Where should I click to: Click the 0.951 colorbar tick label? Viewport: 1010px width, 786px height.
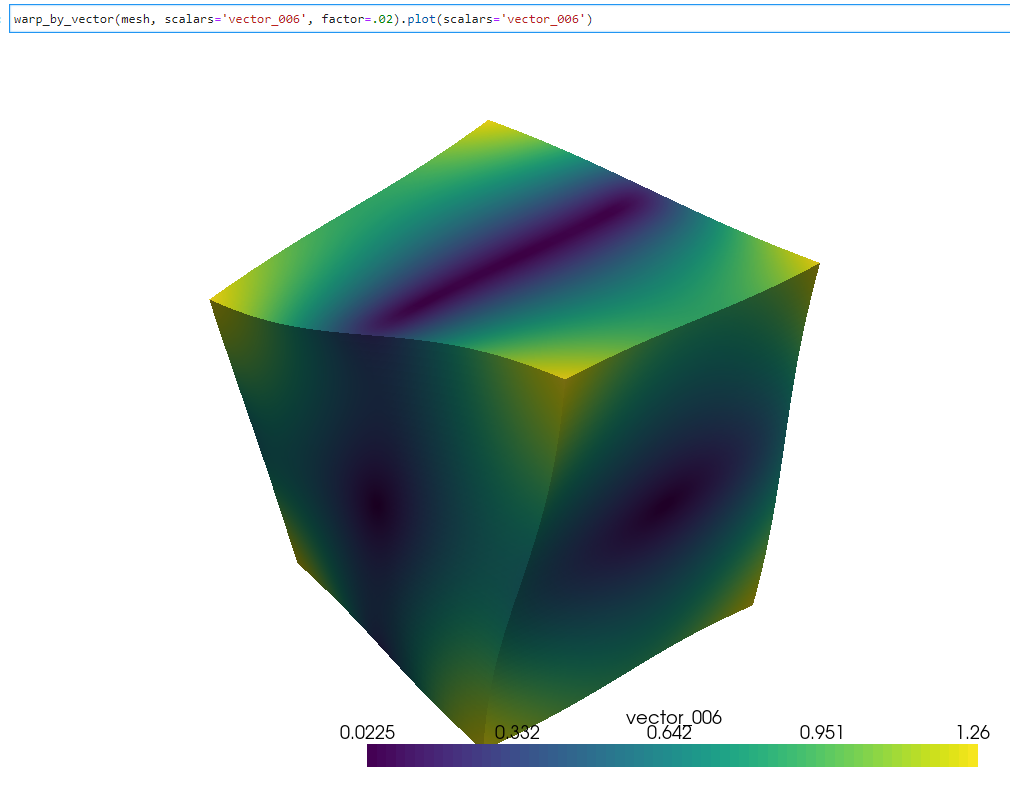[x=821, y=733]
